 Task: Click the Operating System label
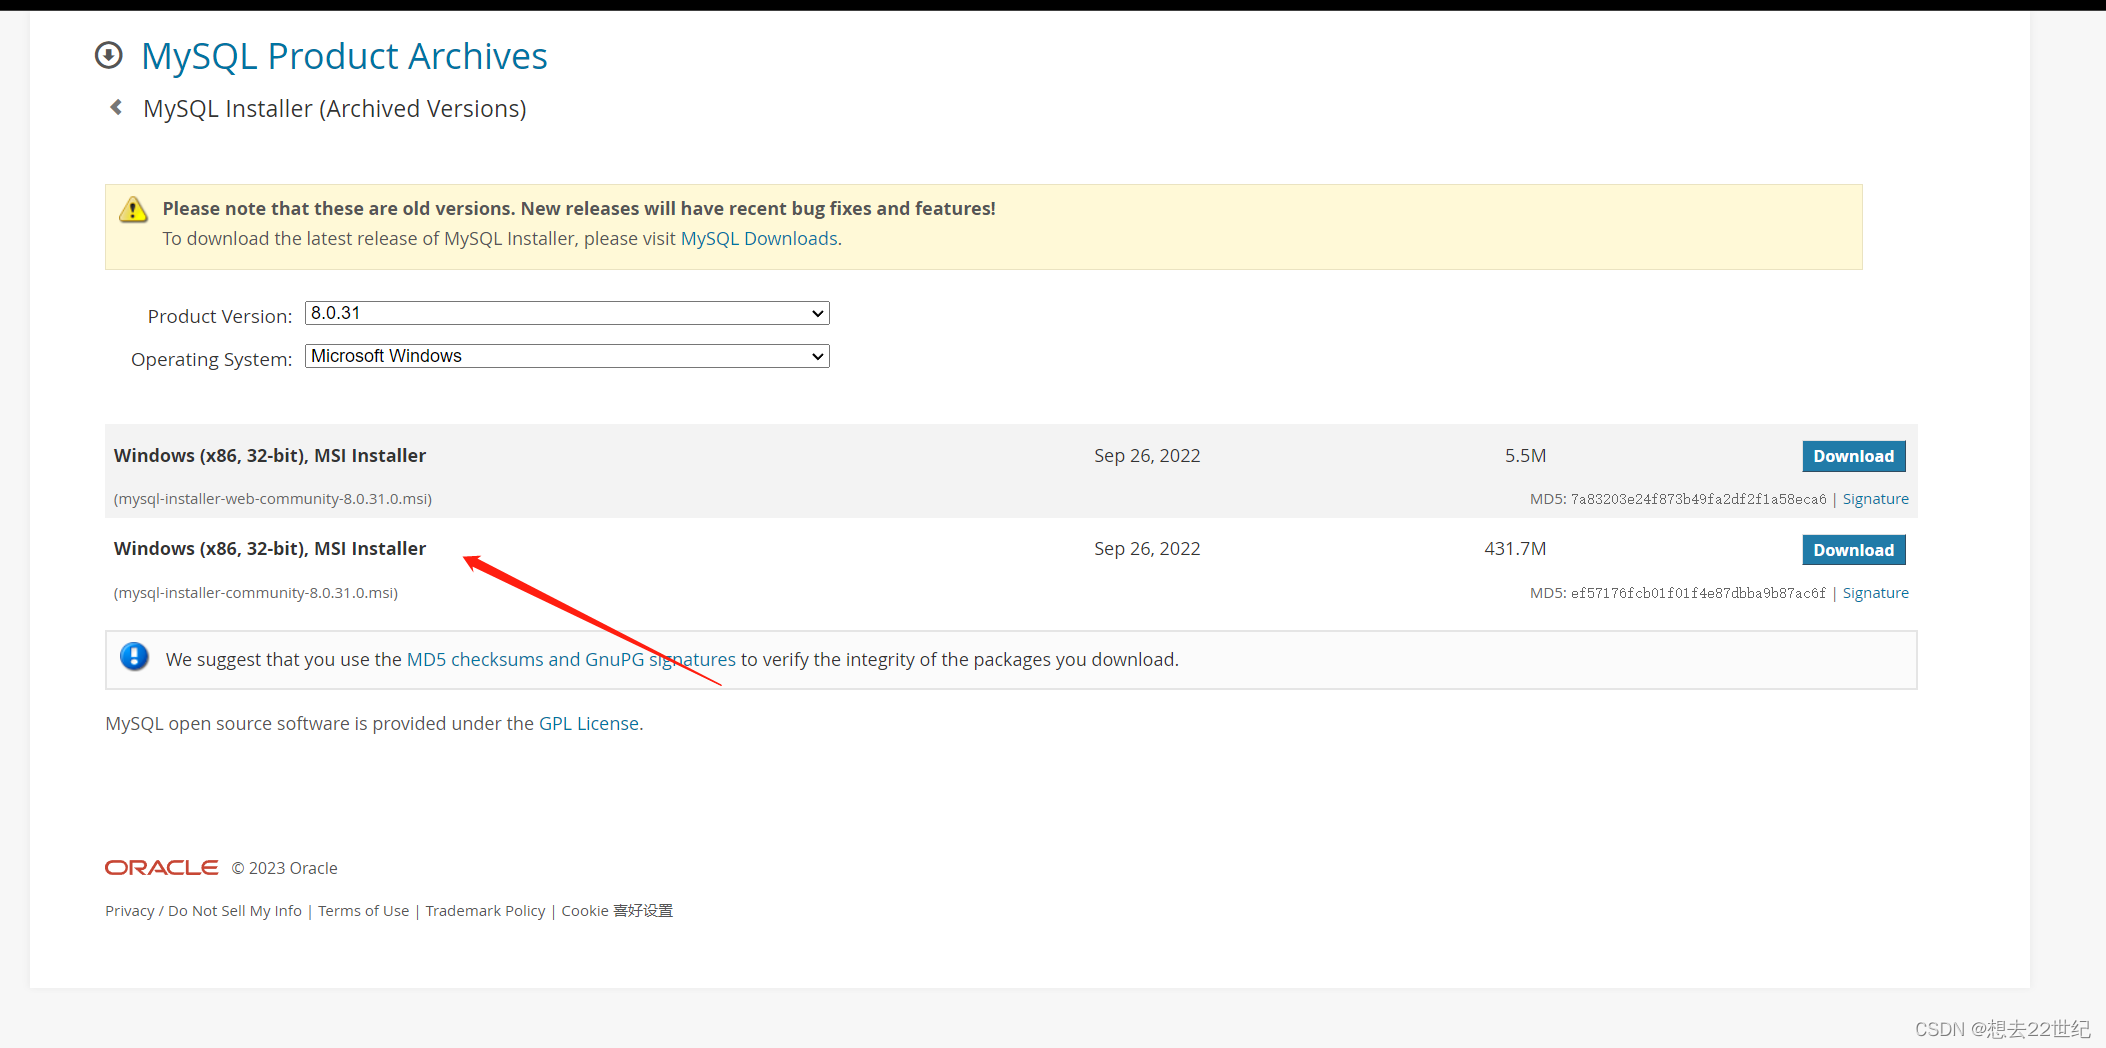(x=212, y=359)
